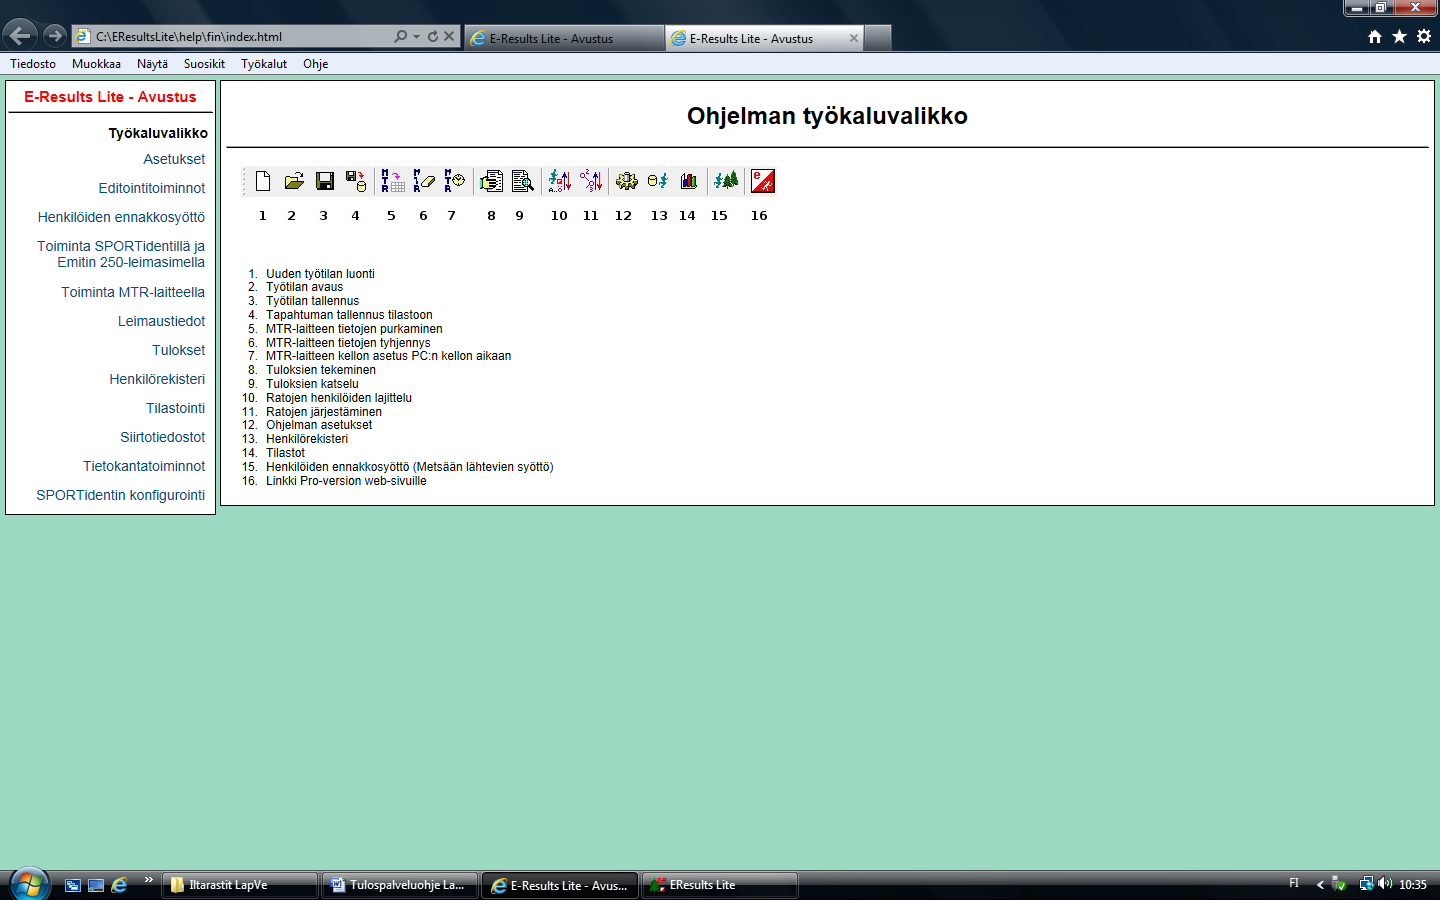Open the Asetukset help link
The image size is (1440, 900).
click(x=174, y=159)
